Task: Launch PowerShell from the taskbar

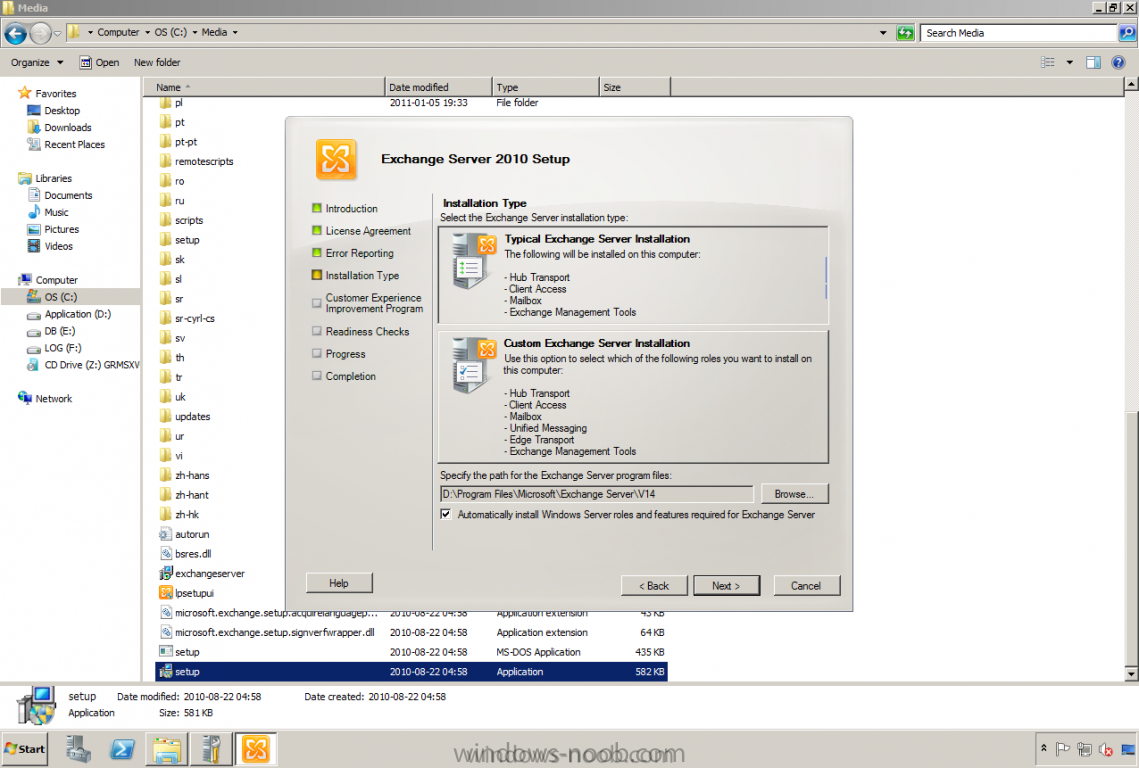Action: (x=122, y=749)
